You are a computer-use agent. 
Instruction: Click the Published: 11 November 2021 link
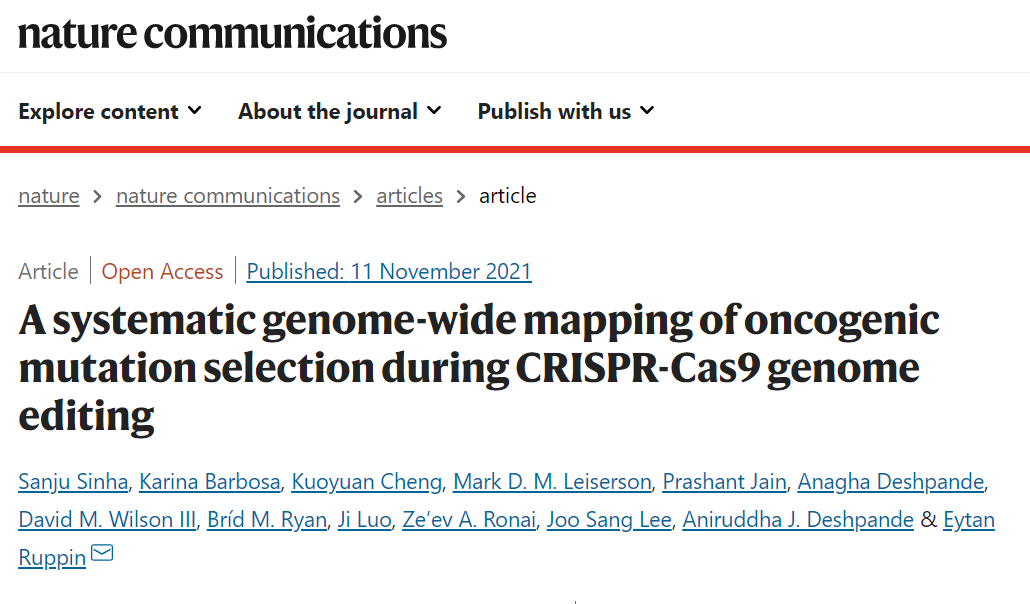[x=389, y=271]
